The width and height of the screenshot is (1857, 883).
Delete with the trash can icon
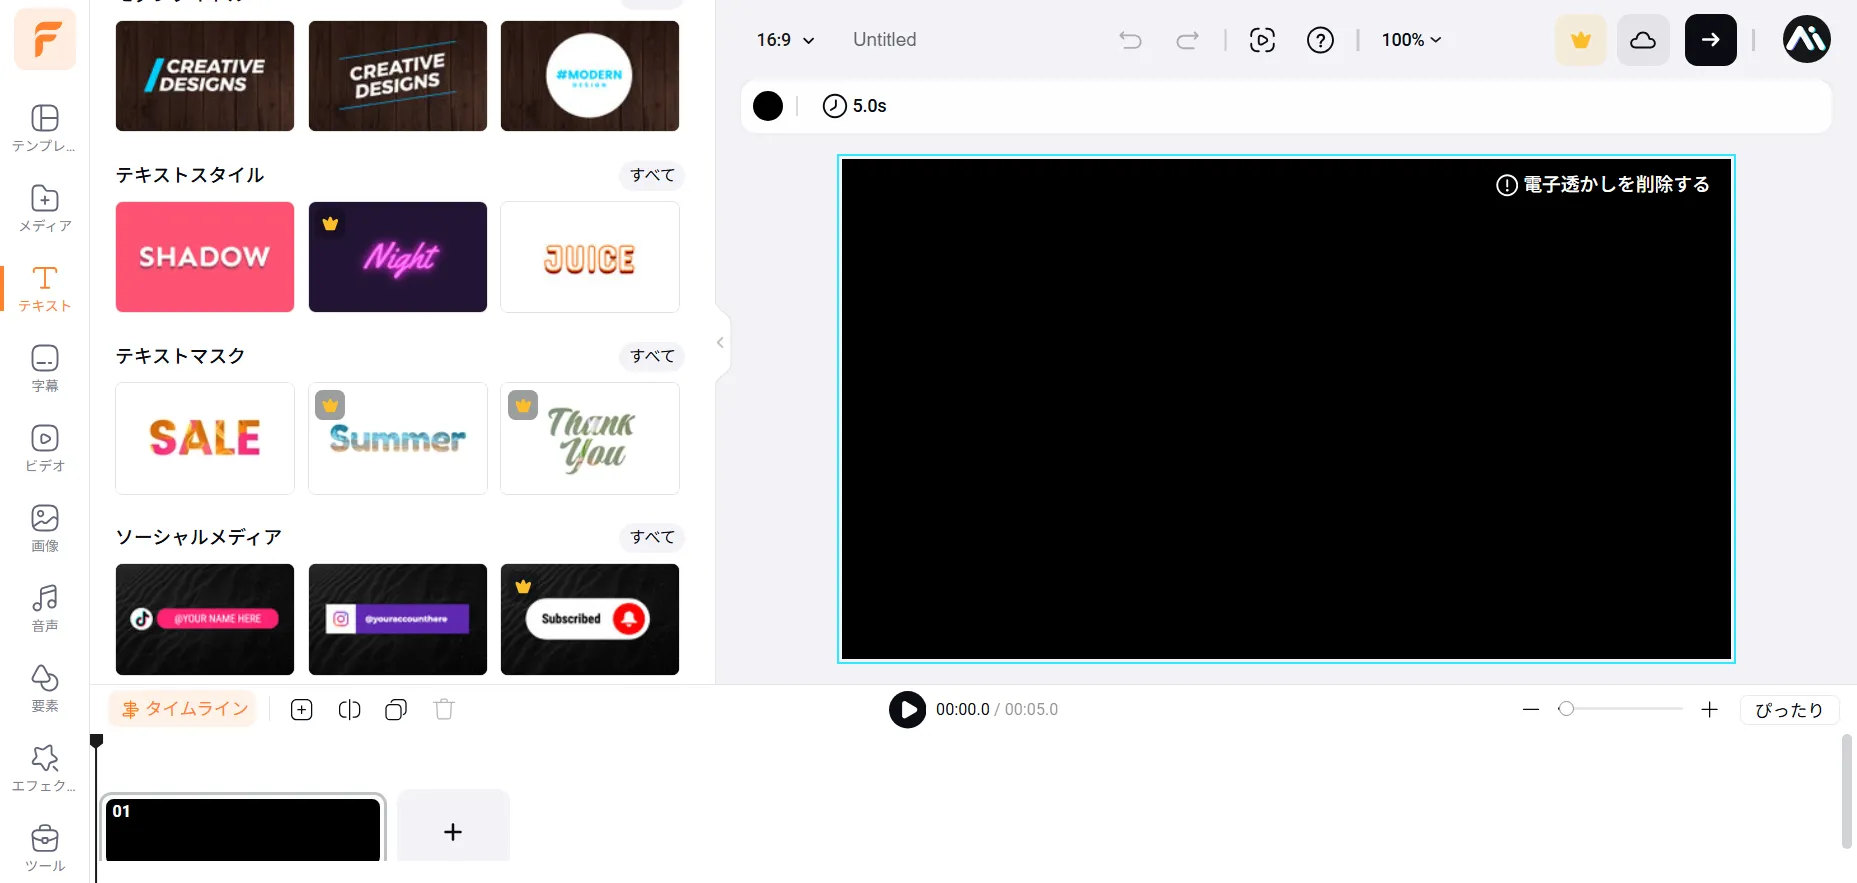(444, 710)
